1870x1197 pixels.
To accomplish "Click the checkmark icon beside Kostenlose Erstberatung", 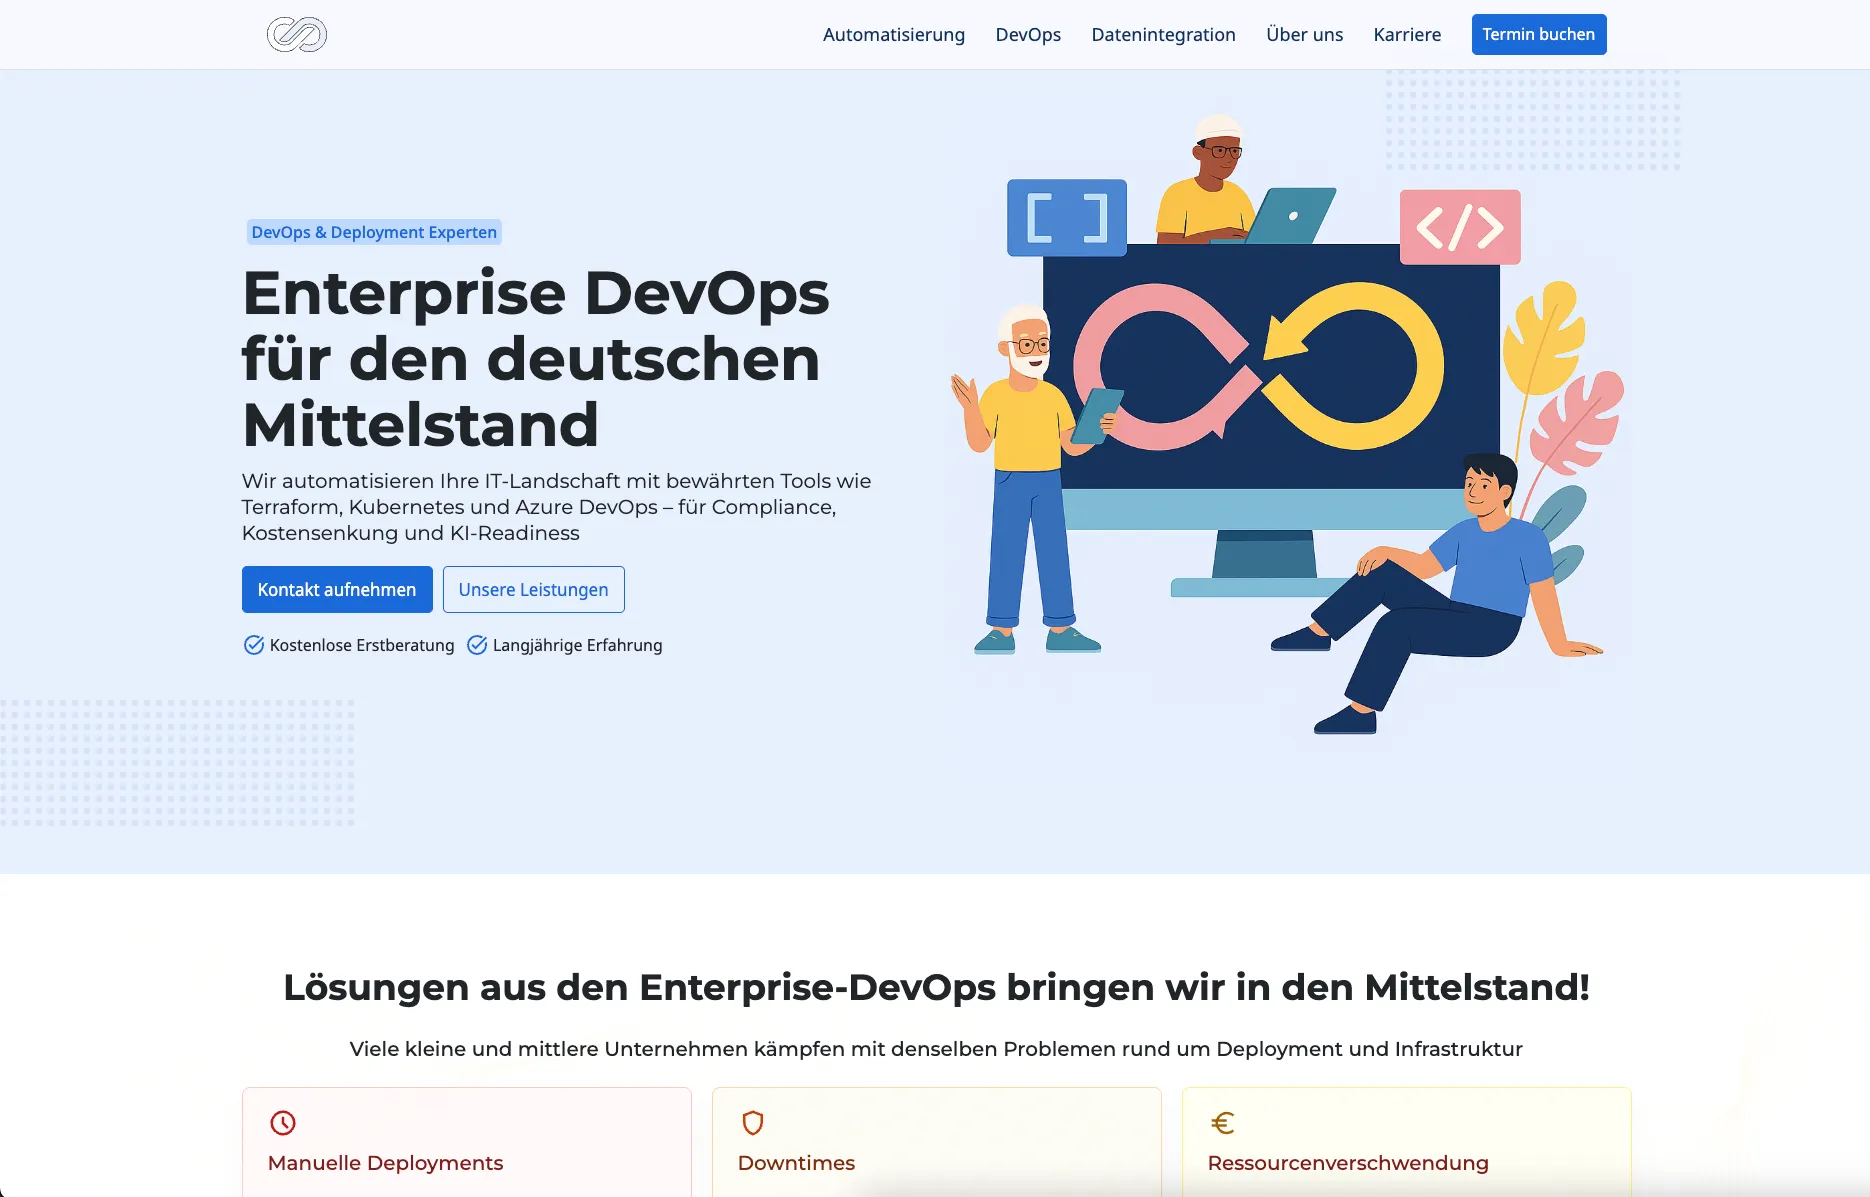I will click(254, 645).
